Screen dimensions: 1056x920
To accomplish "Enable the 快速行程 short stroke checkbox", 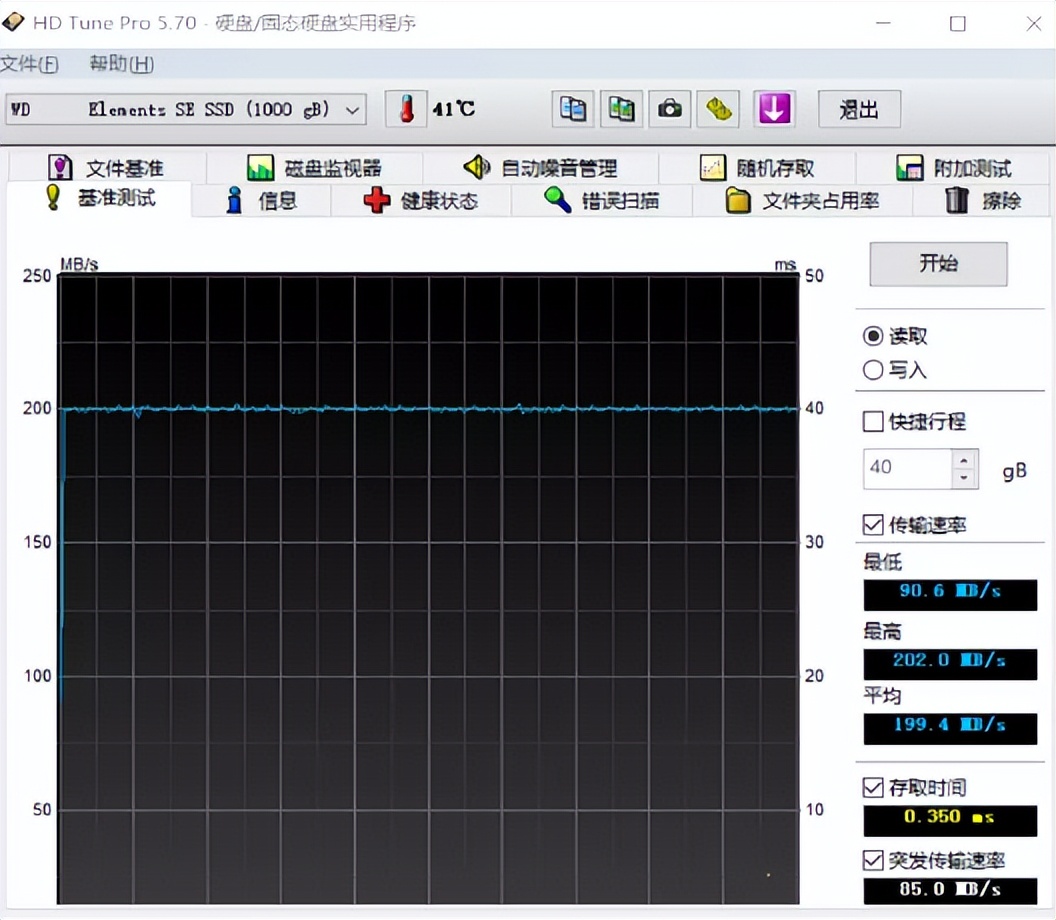I will 872,421.
